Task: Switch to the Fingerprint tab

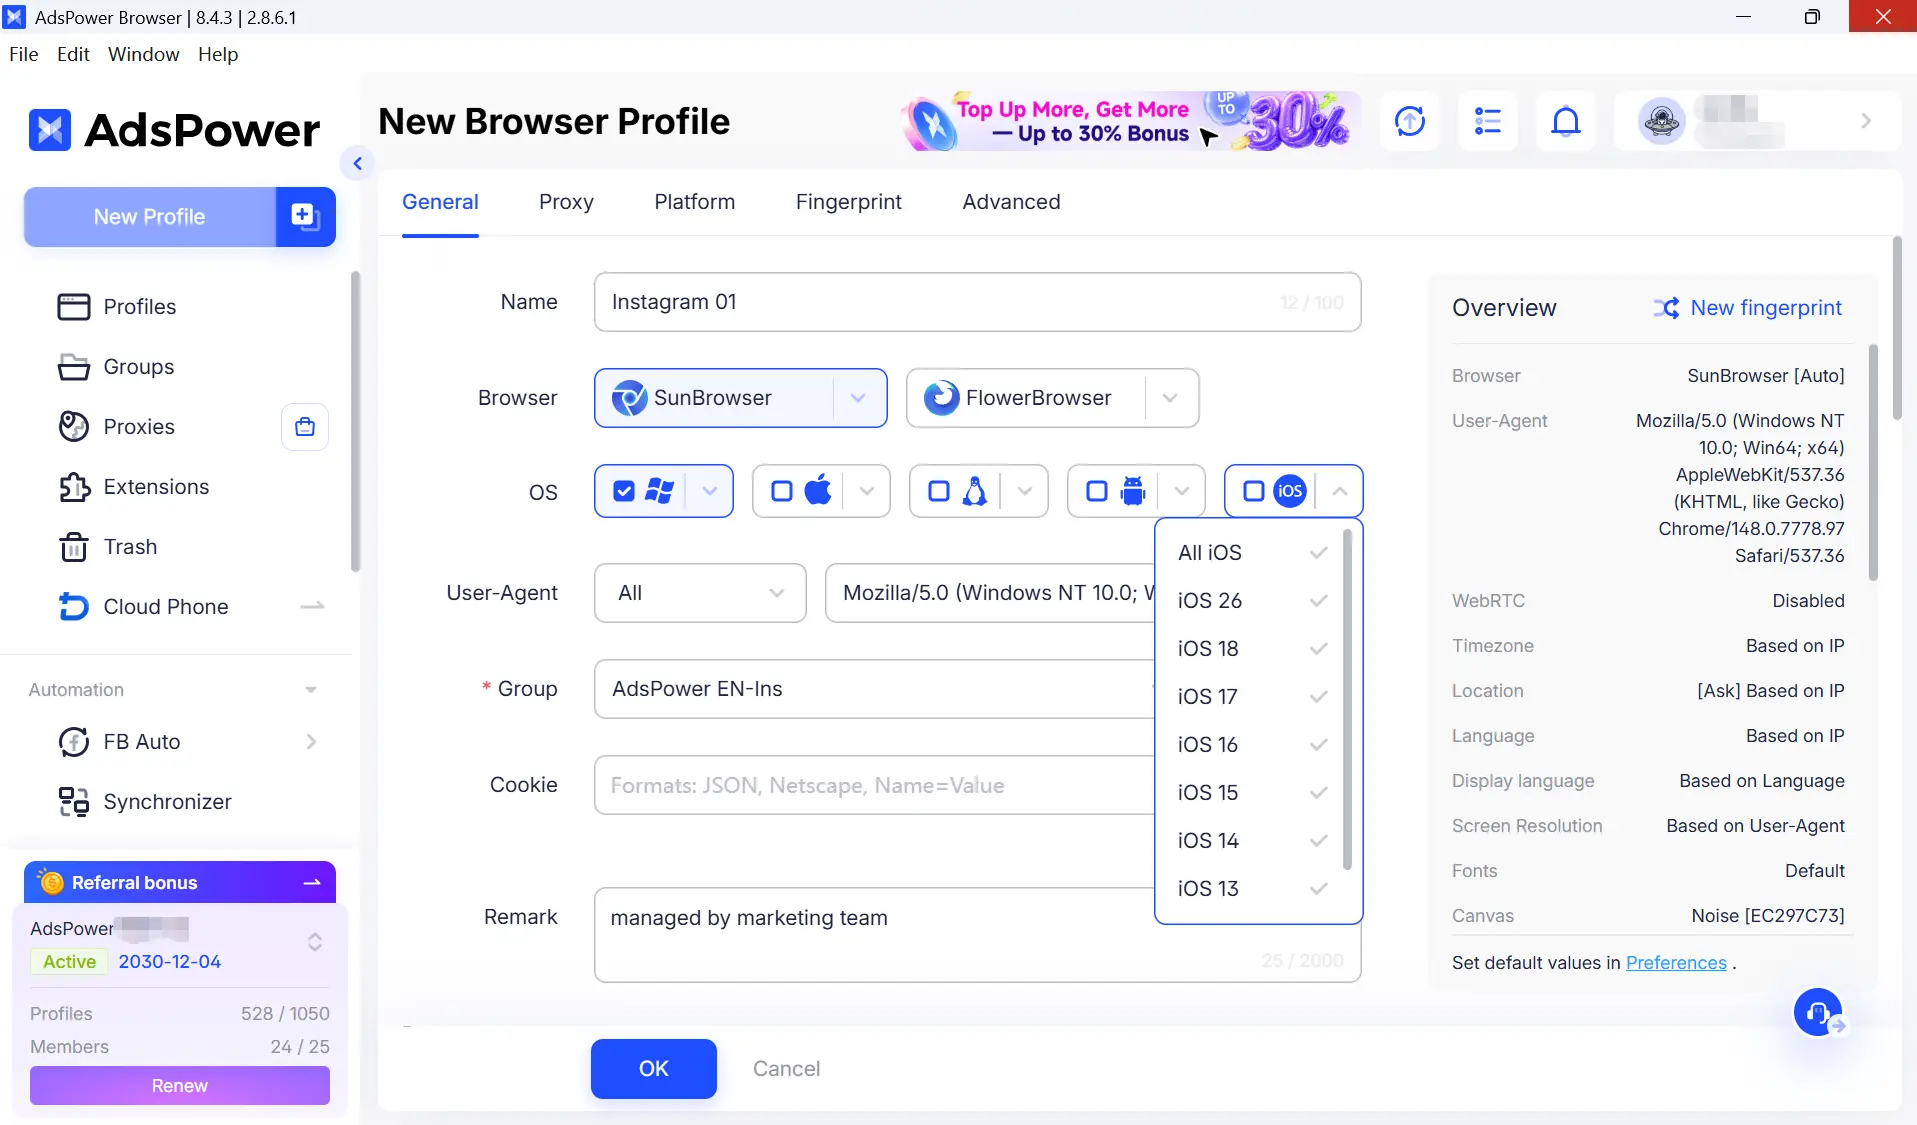Action: (849, 202)
